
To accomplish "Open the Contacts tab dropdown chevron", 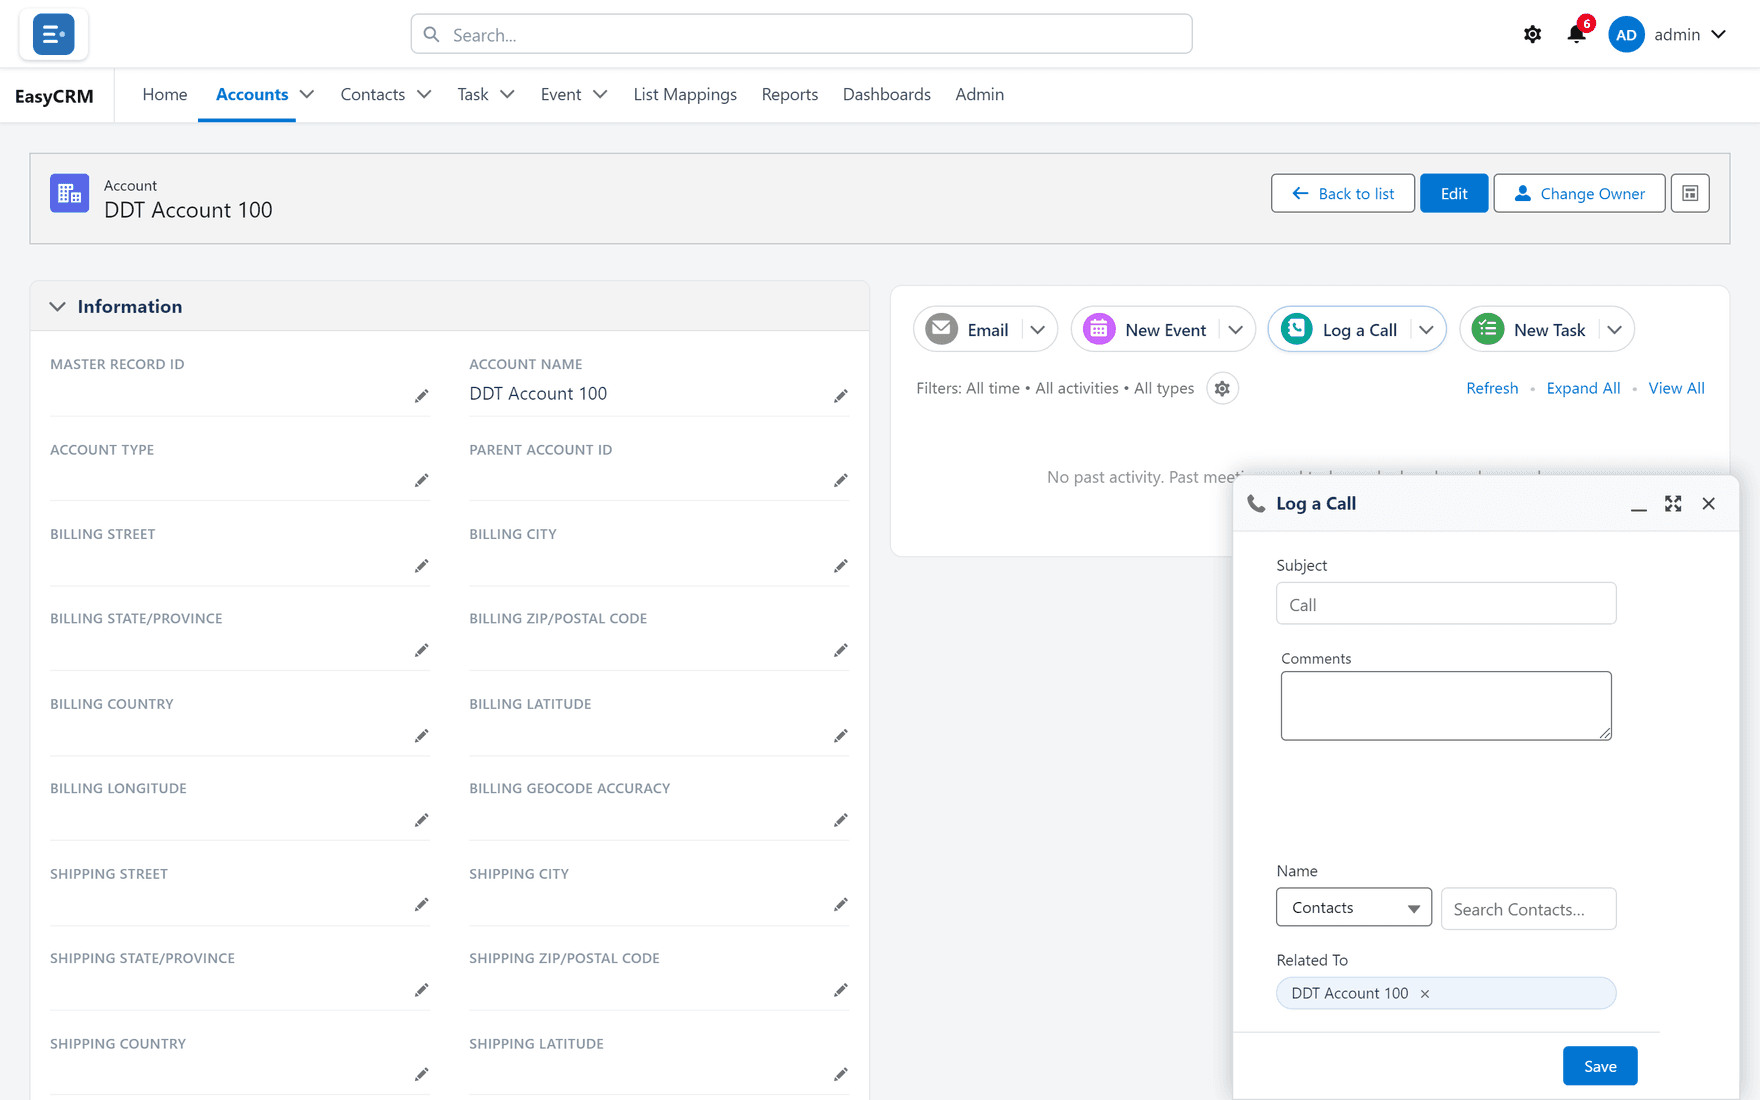I will tap(424, 94).
